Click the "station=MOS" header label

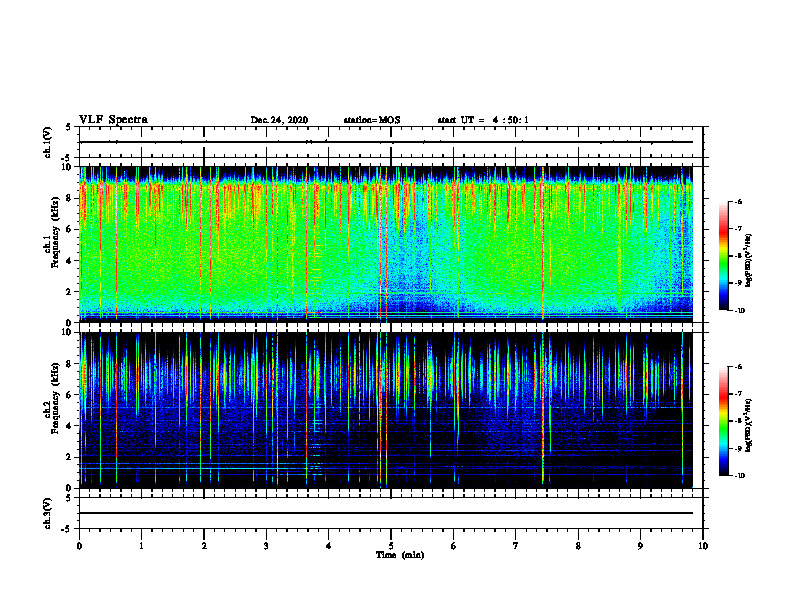(x=372, y=120)
